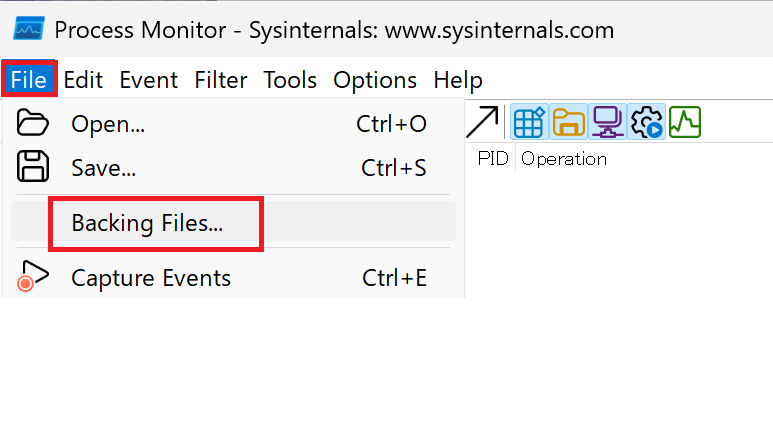Open the Filter menu
The image size is (773, 421).
click(x=220, y=80)
